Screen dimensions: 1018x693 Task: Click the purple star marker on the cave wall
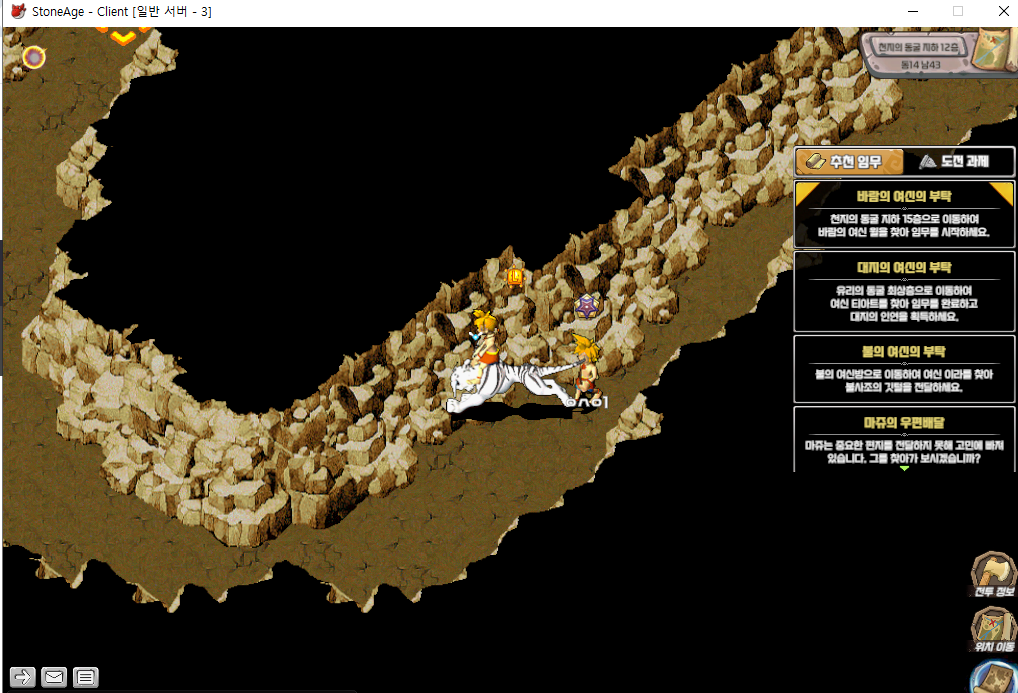point(587,307)
